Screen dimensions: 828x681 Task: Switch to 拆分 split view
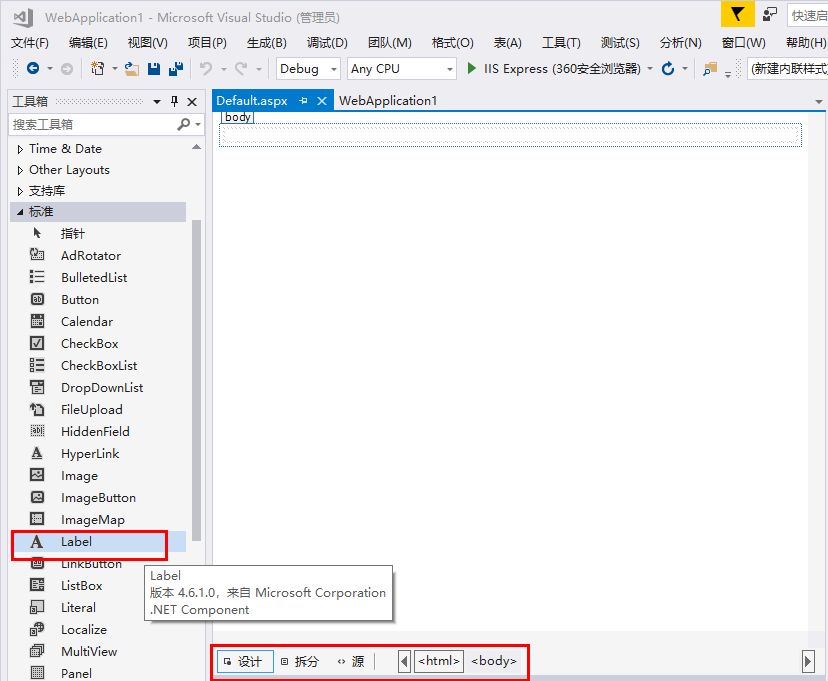pyautogui.click(x=300, y=661)
